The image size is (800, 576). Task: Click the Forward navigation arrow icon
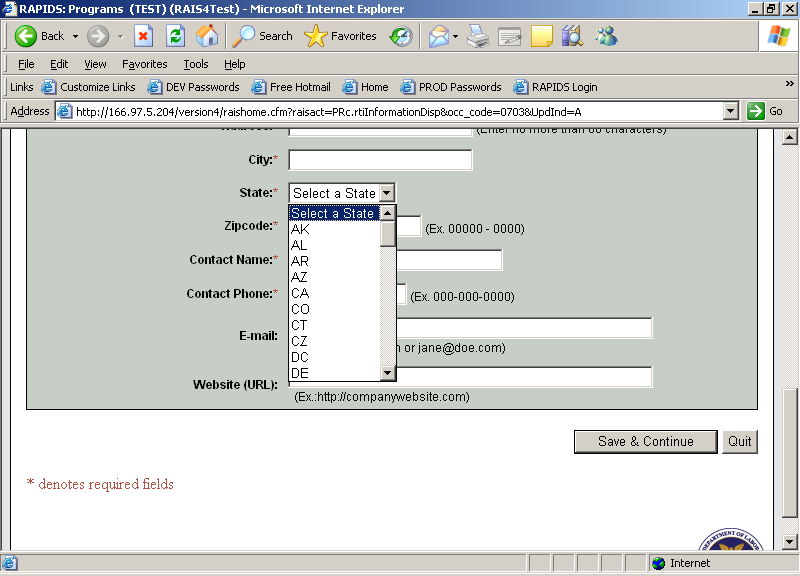[97, 36]
